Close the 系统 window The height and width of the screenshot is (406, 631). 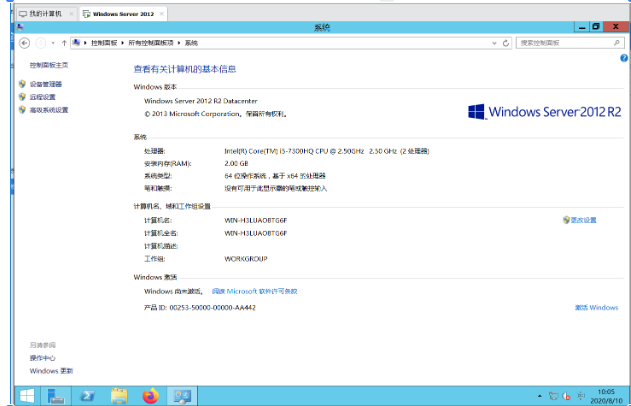click(616, 27)
